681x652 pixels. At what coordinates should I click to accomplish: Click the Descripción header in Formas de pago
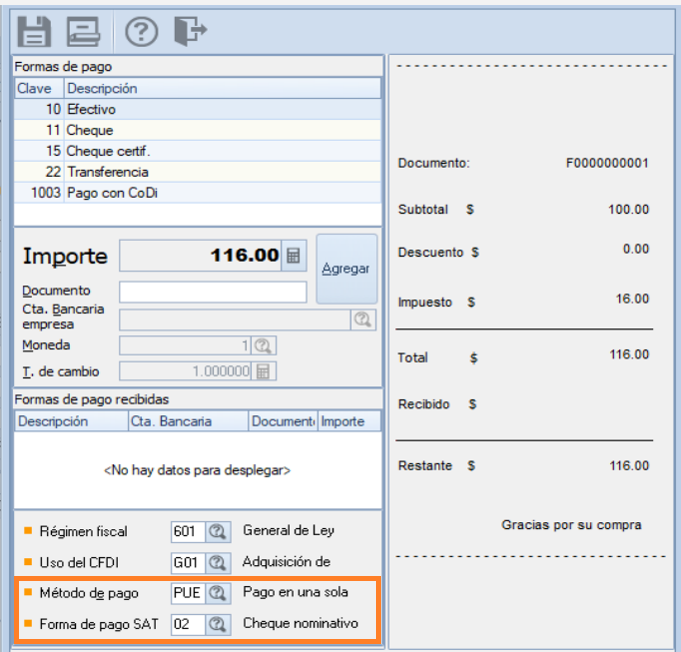[222, 89]
